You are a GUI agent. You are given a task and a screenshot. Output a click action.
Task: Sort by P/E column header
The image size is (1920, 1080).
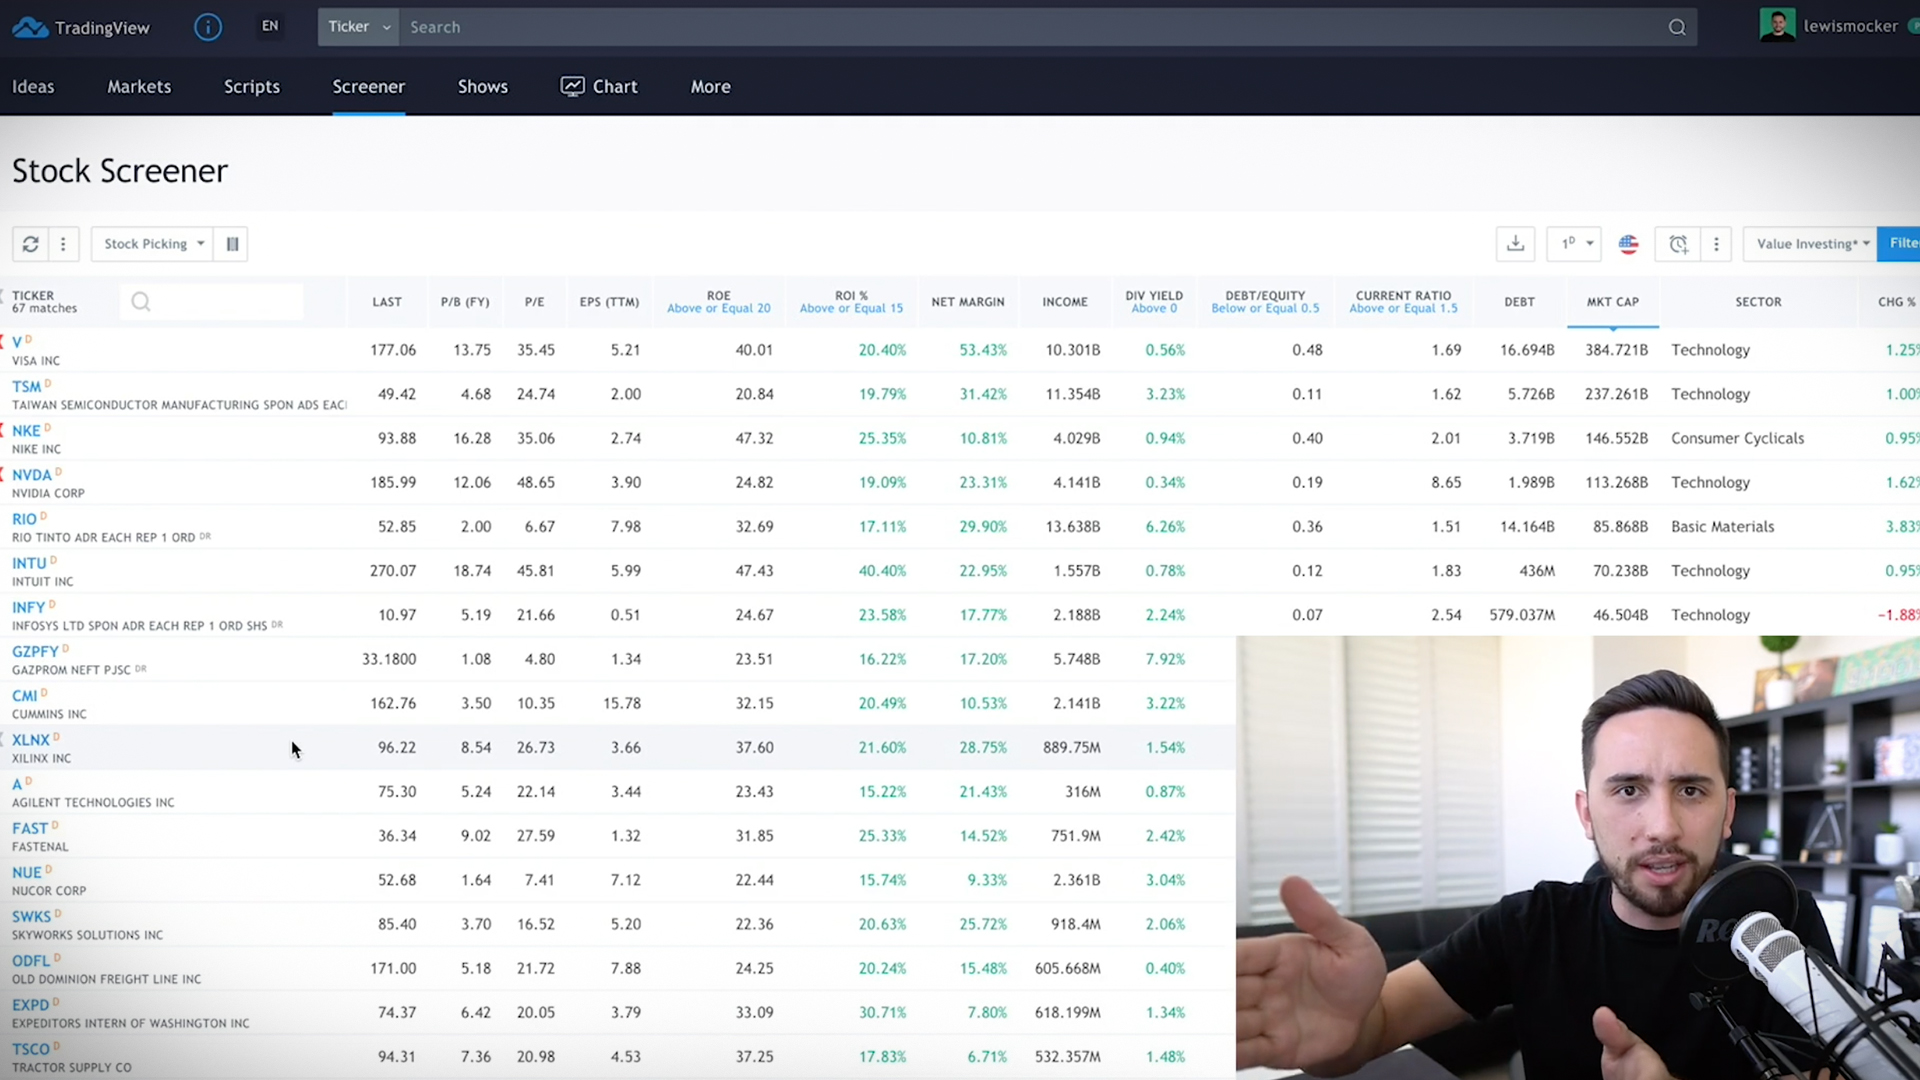tap(535, 302)
